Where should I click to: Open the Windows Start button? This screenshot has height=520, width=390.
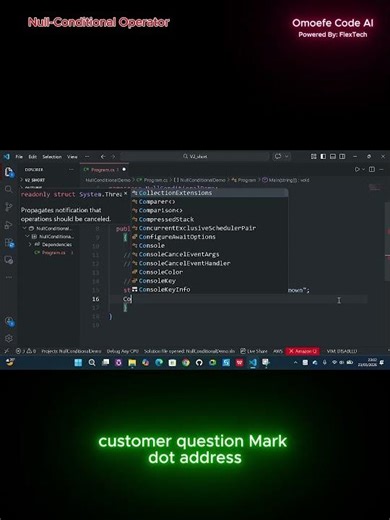[78, 362]
